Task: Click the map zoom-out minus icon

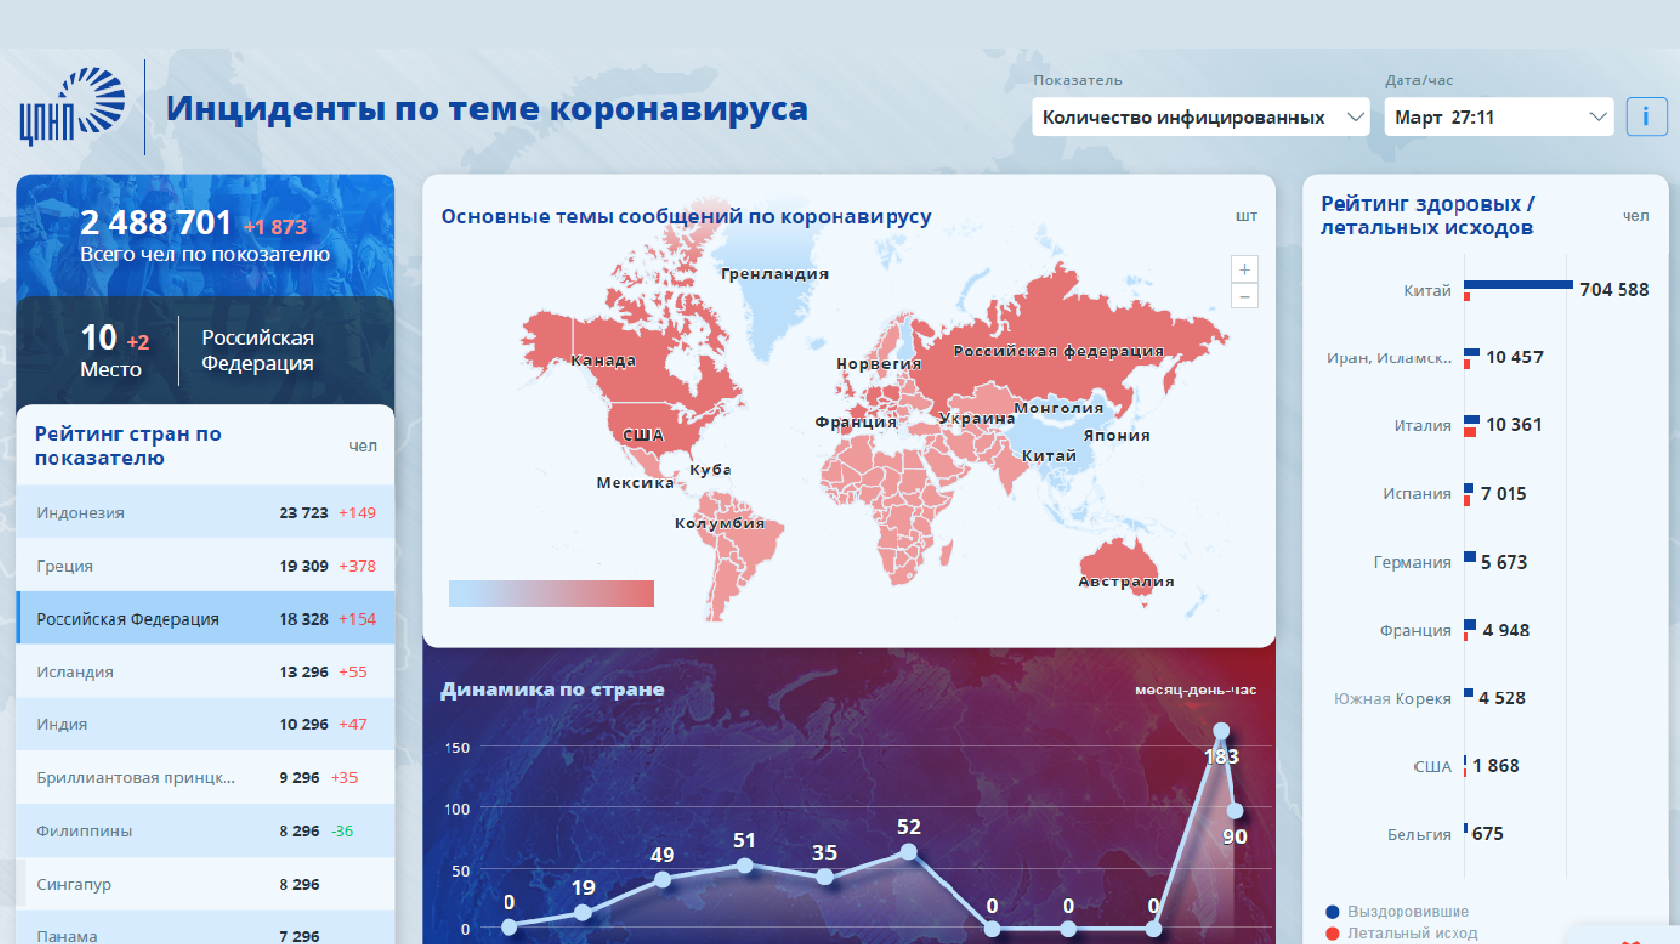Action: (x=1243, y=296)
